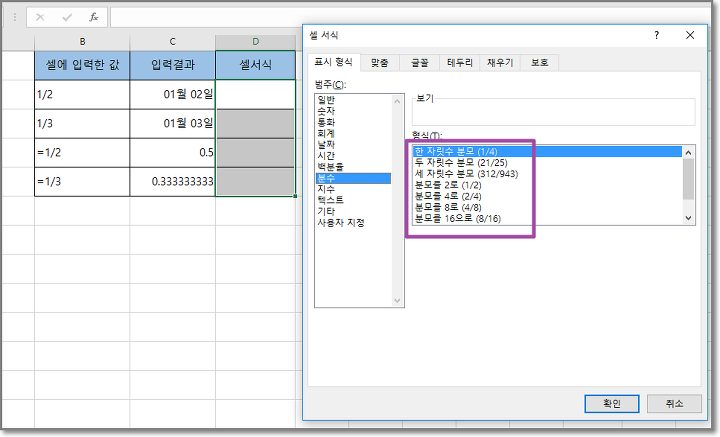Select cell showing 0.333333333
Image resolution: width=720 pixels, height=437 pixels.
(x=173, y=182)
